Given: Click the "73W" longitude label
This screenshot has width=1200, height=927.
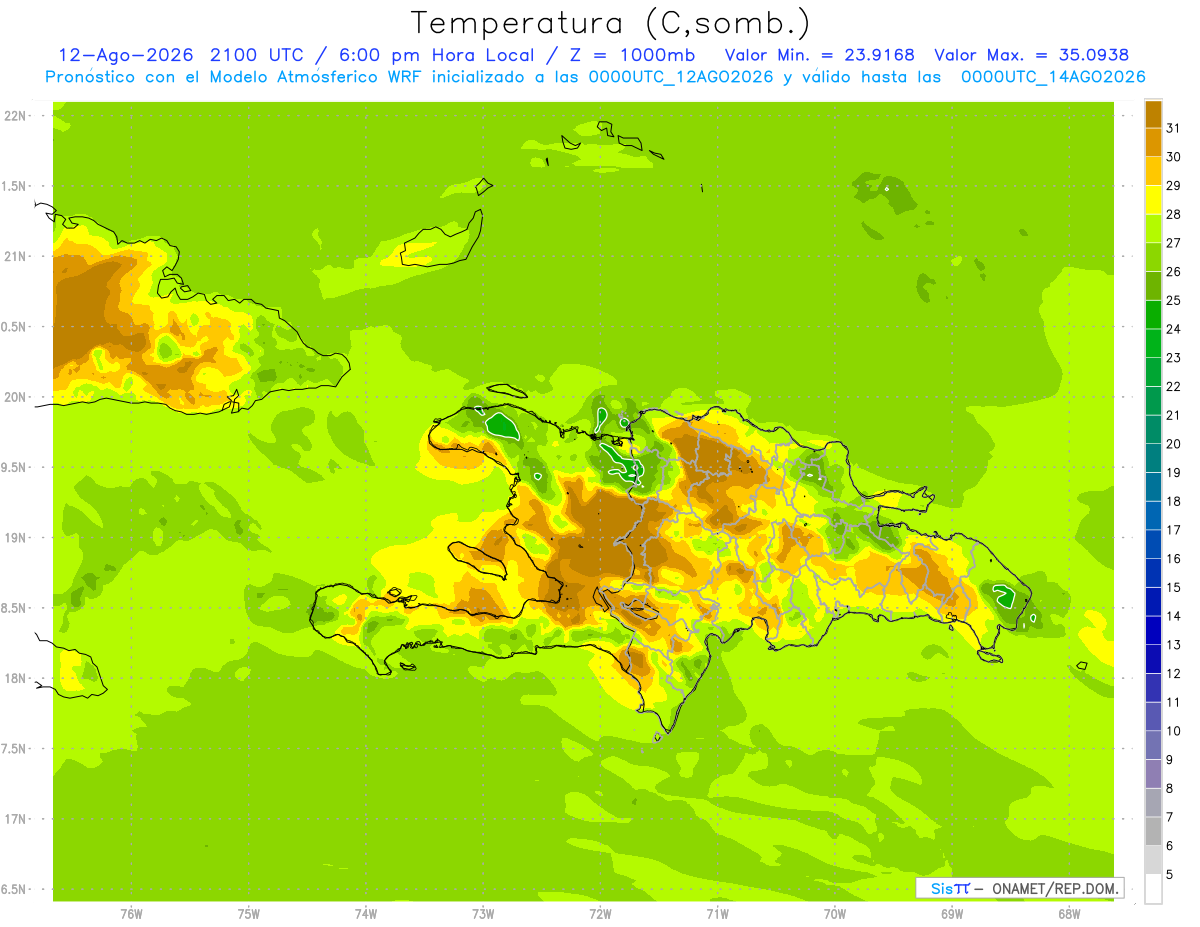Looking at the screenshot, I should pyautogui.click(x=483, y=914).
